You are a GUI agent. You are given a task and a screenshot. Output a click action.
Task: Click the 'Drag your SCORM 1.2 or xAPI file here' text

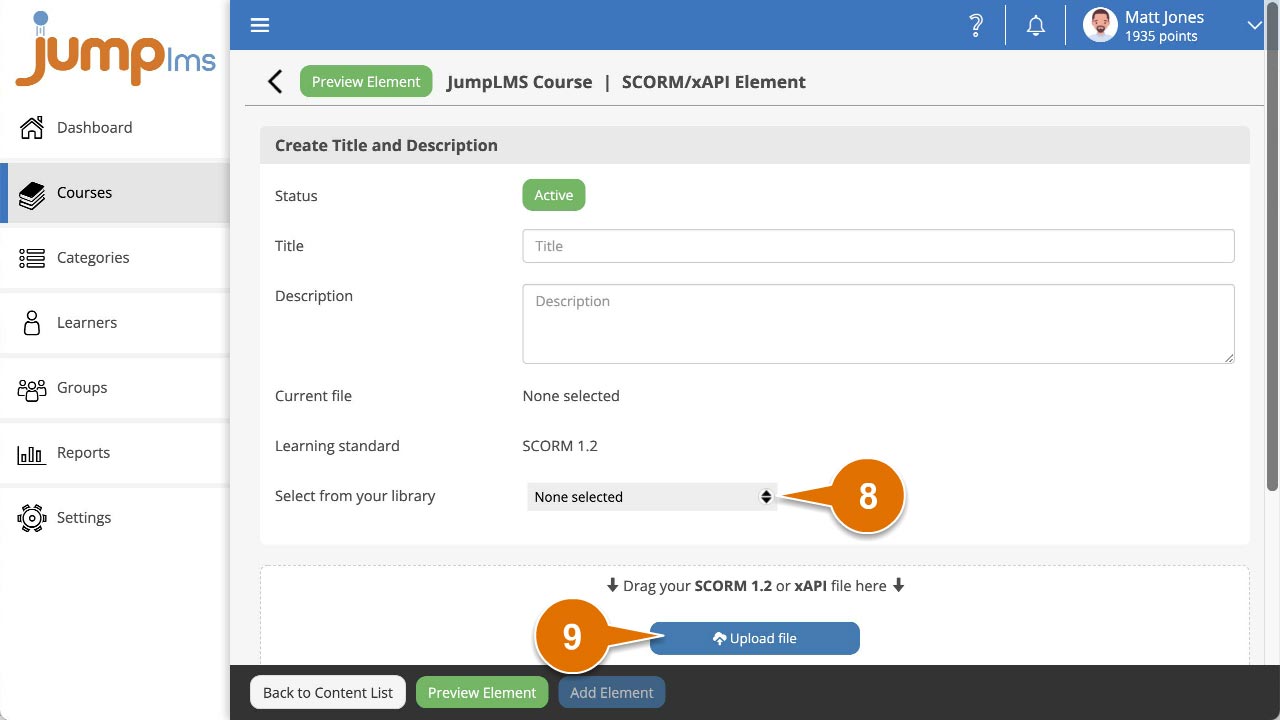pyautogui.click(x=755, y=586)
